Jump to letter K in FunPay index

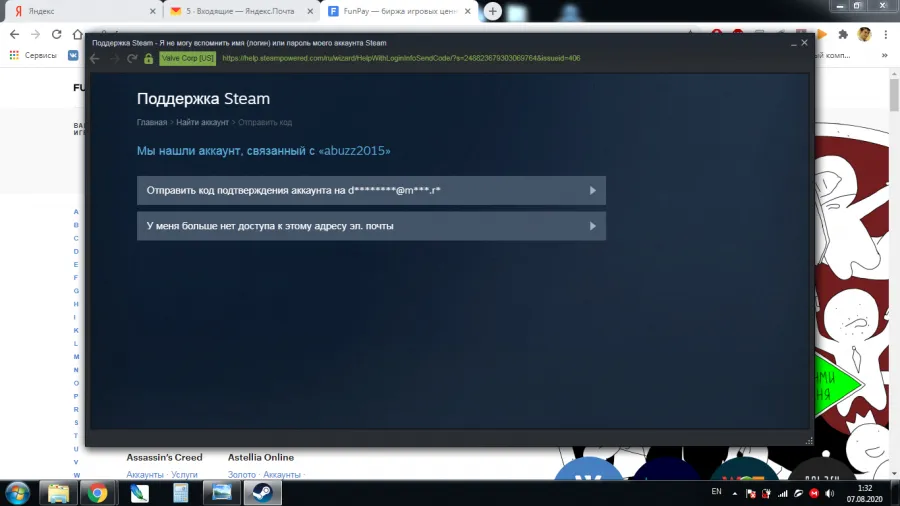[x=76, y=330]
